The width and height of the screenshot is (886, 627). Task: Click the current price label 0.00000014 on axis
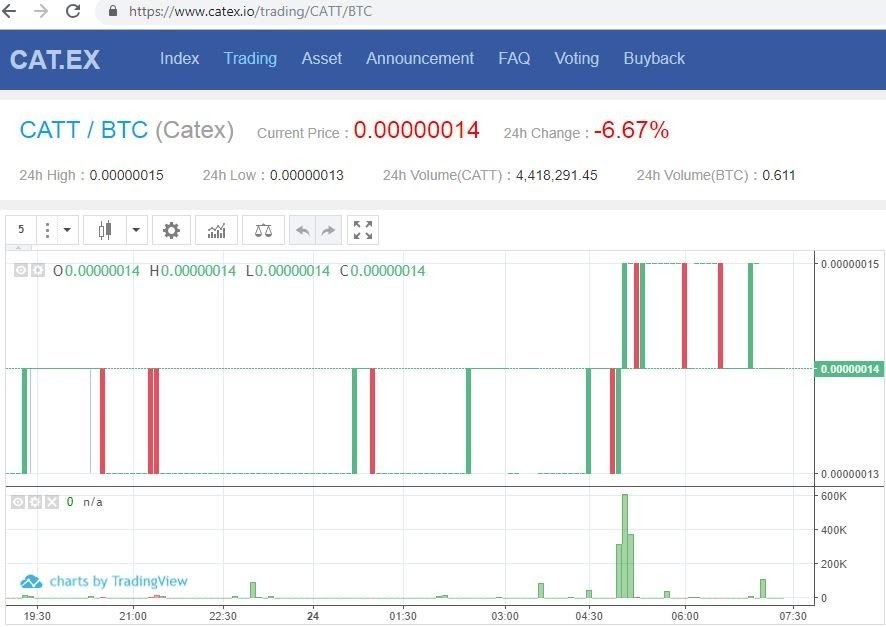[x=849, y=369]
